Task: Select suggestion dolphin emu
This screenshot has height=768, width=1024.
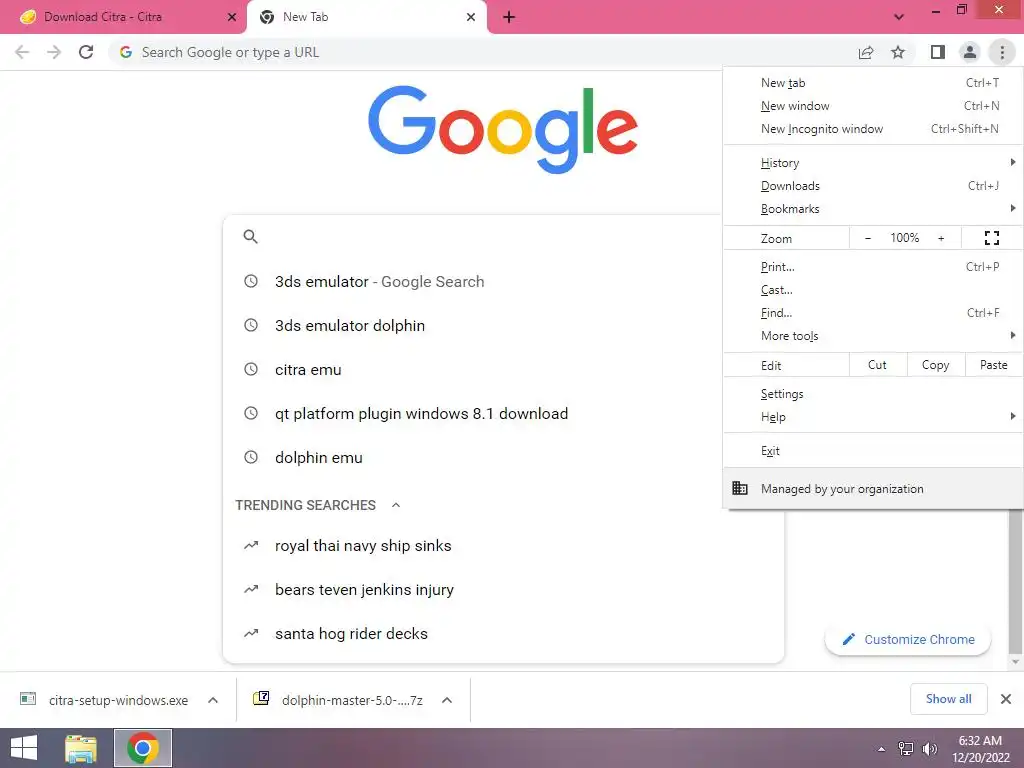Action: [503, 457]
